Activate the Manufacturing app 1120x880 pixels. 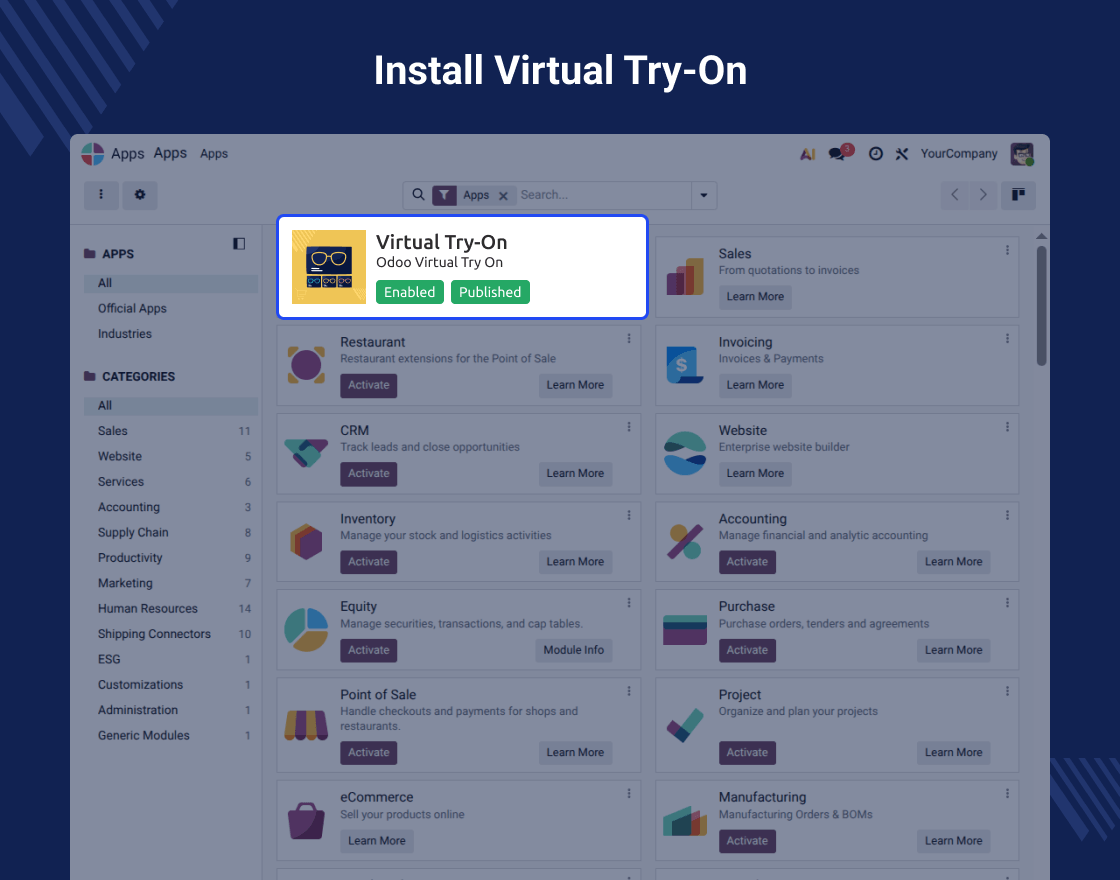(x=747, y=841)
